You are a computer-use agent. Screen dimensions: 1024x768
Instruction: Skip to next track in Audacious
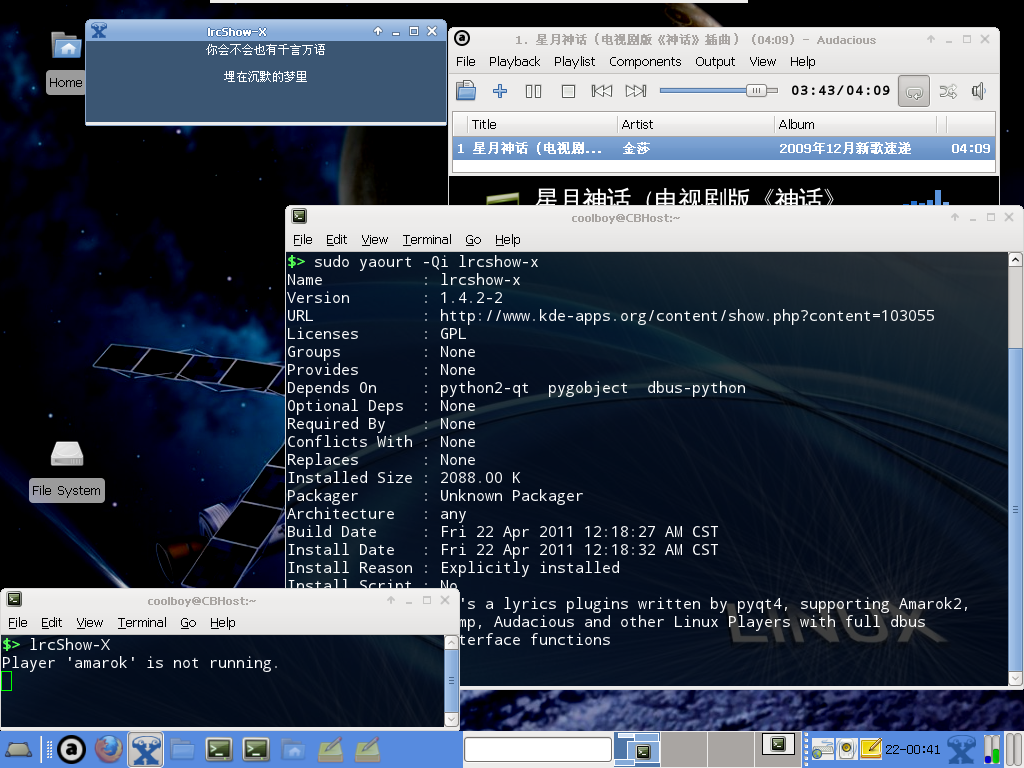(635, 91)
